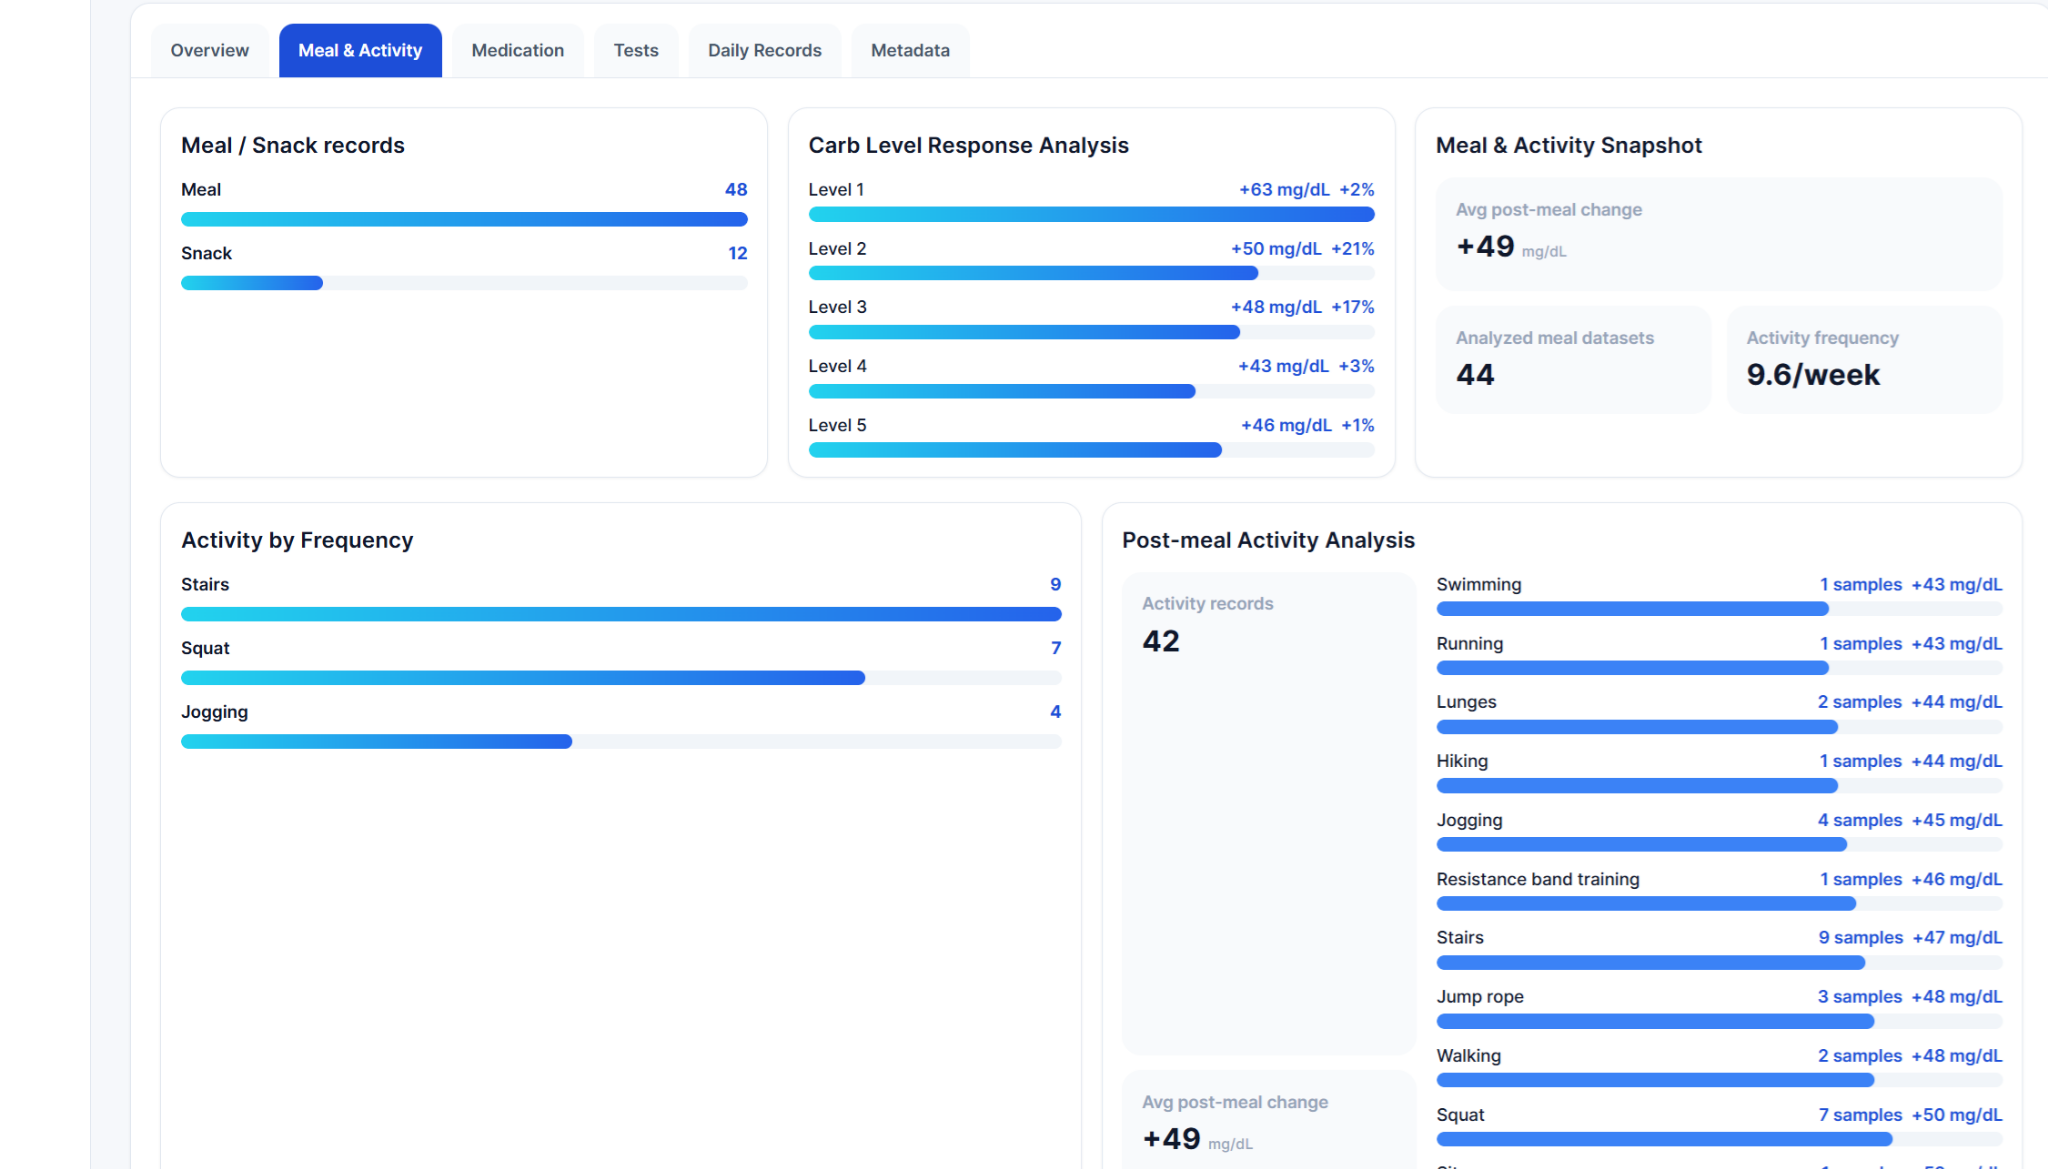Open the Tests tab
Viewport: 2048px width, 1169px height.
point(636,50)
